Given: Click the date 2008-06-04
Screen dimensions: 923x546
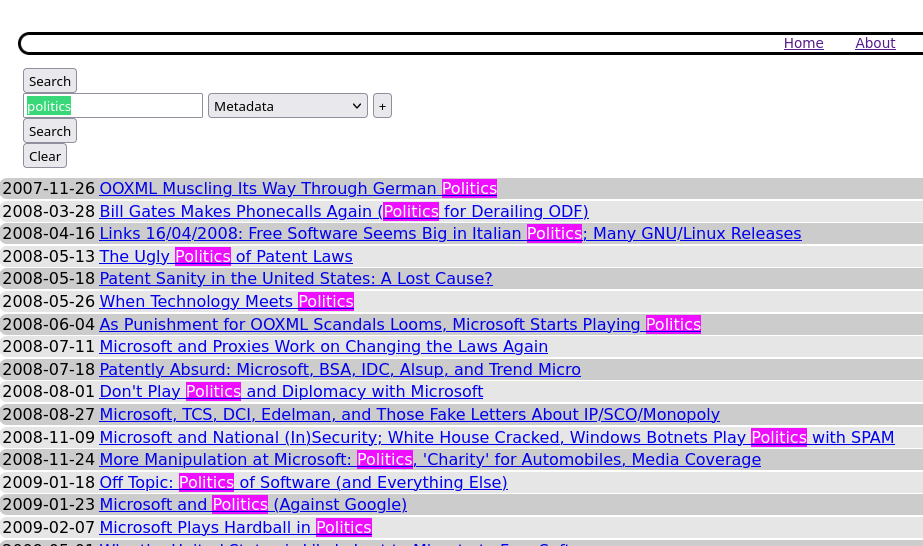Looking at the screenshot, I should click(x=49, y=324).
